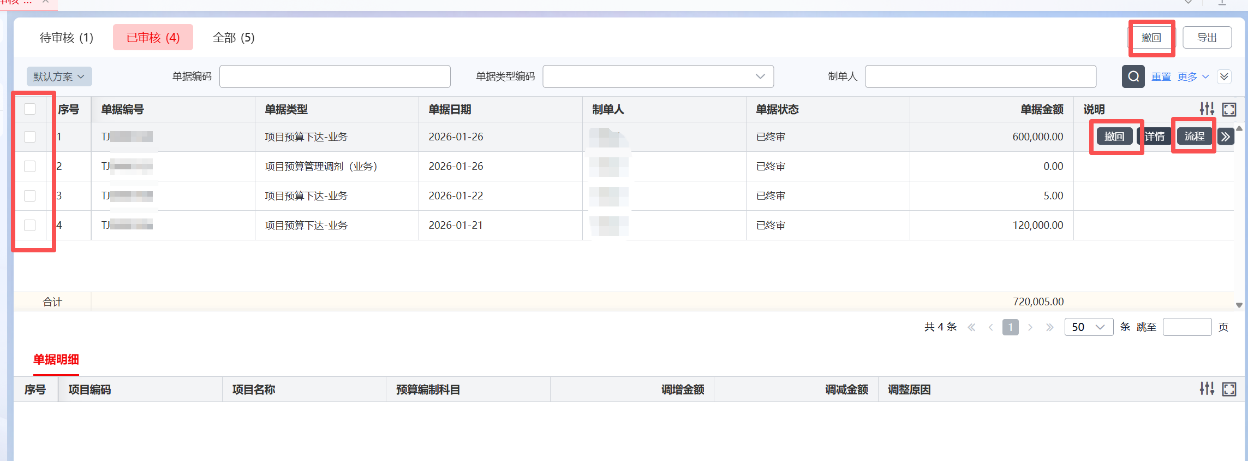The height and width of the screenshot is (461, 1248).
Task: Open the 单据类型编码 dropdown
Action: [658, 77]
